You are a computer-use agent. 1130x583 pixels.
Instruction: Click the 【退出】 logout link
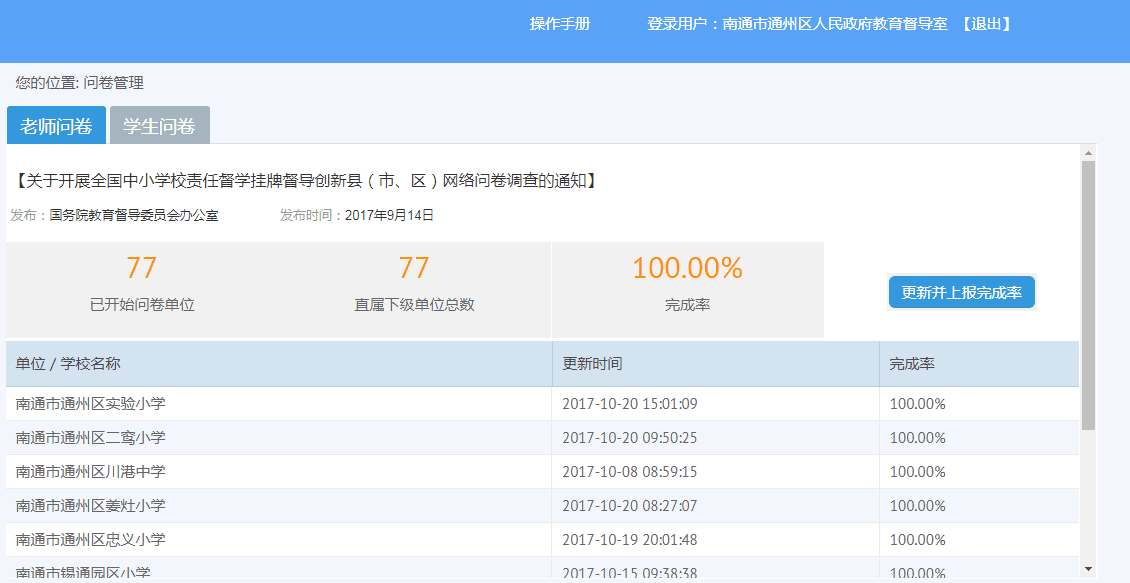[x=987, y=24]
